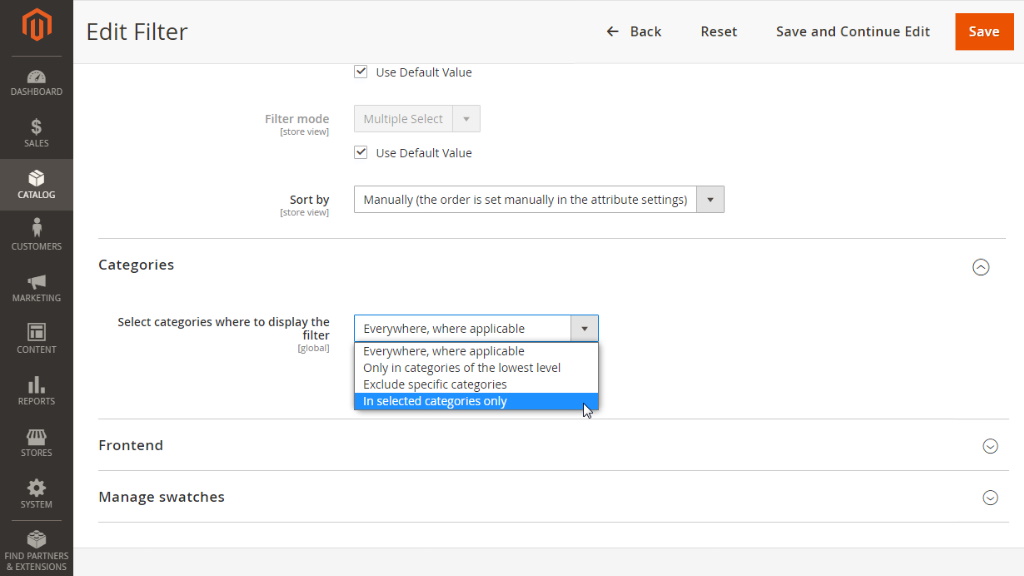Open the Sales sidebar menu
Screen dimensions: 1024x576
click(x=37, y=133)
